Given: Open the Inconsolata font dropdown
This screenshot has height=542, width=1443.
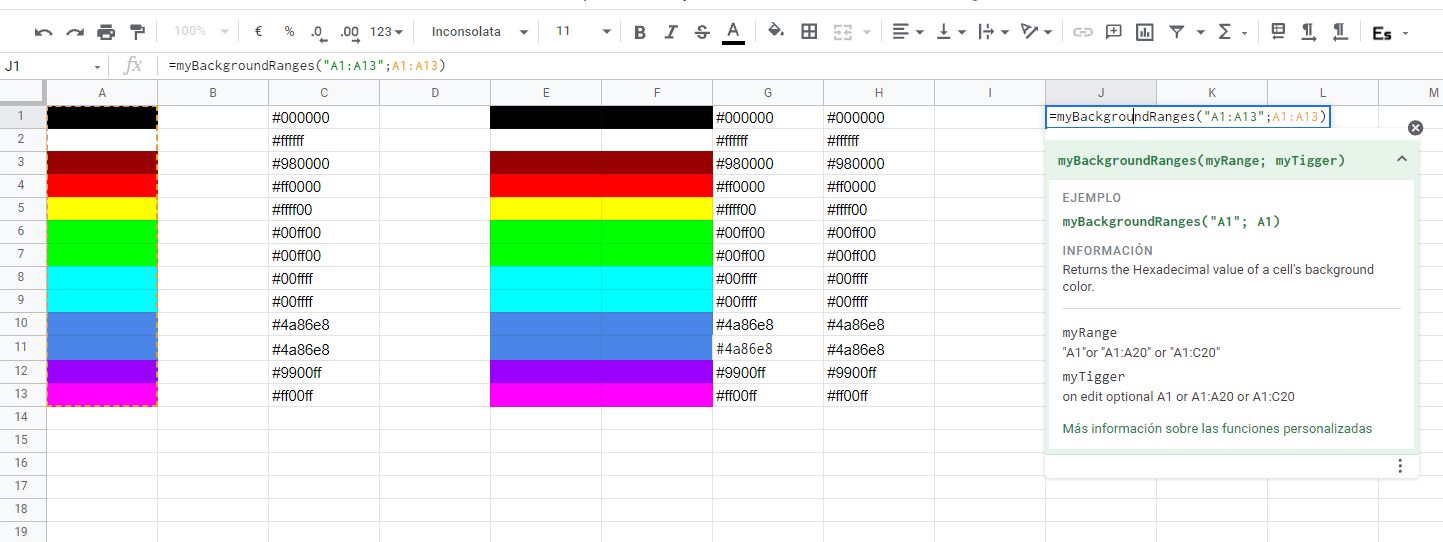Looking at the screenshot, I should [479, 32].
